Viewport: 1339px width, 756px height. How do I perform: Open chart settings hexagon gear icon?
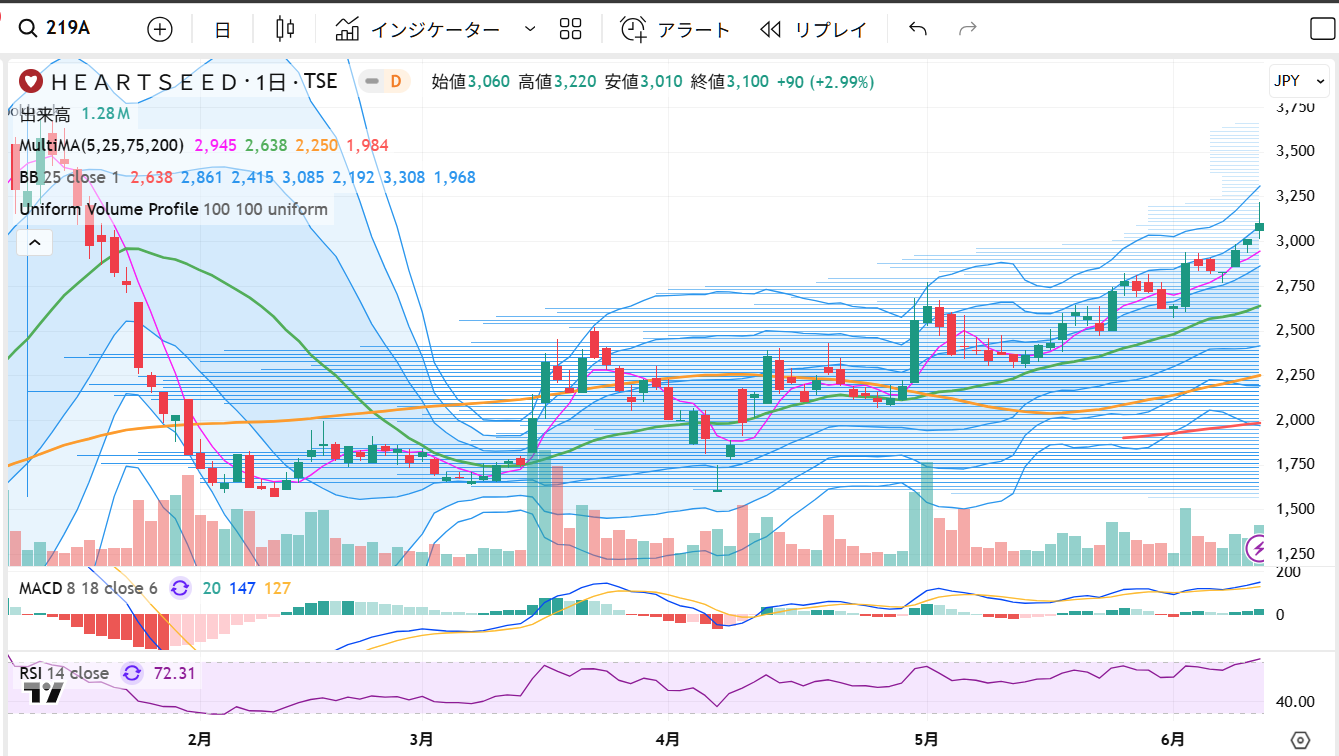tap(1300, 741)
